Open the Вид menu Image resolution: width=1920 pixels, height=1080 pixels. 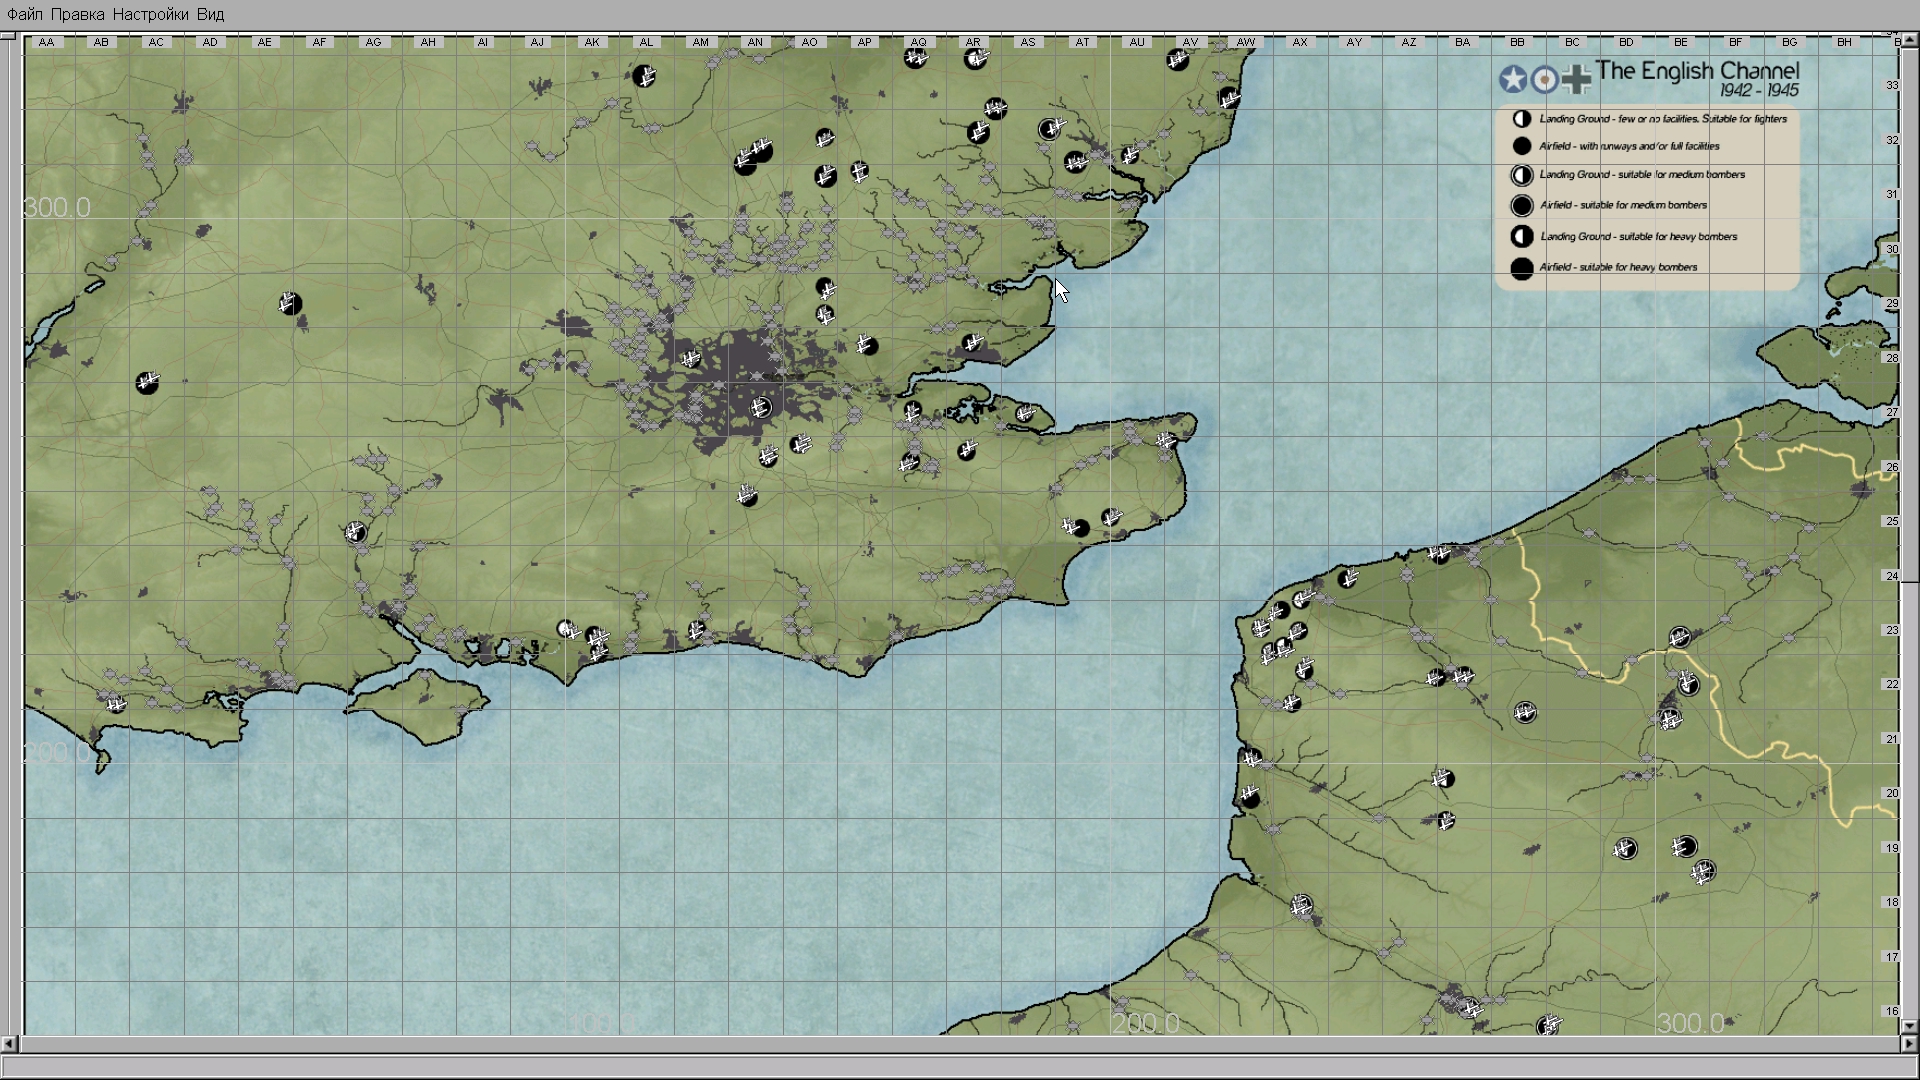click(210, 14)
